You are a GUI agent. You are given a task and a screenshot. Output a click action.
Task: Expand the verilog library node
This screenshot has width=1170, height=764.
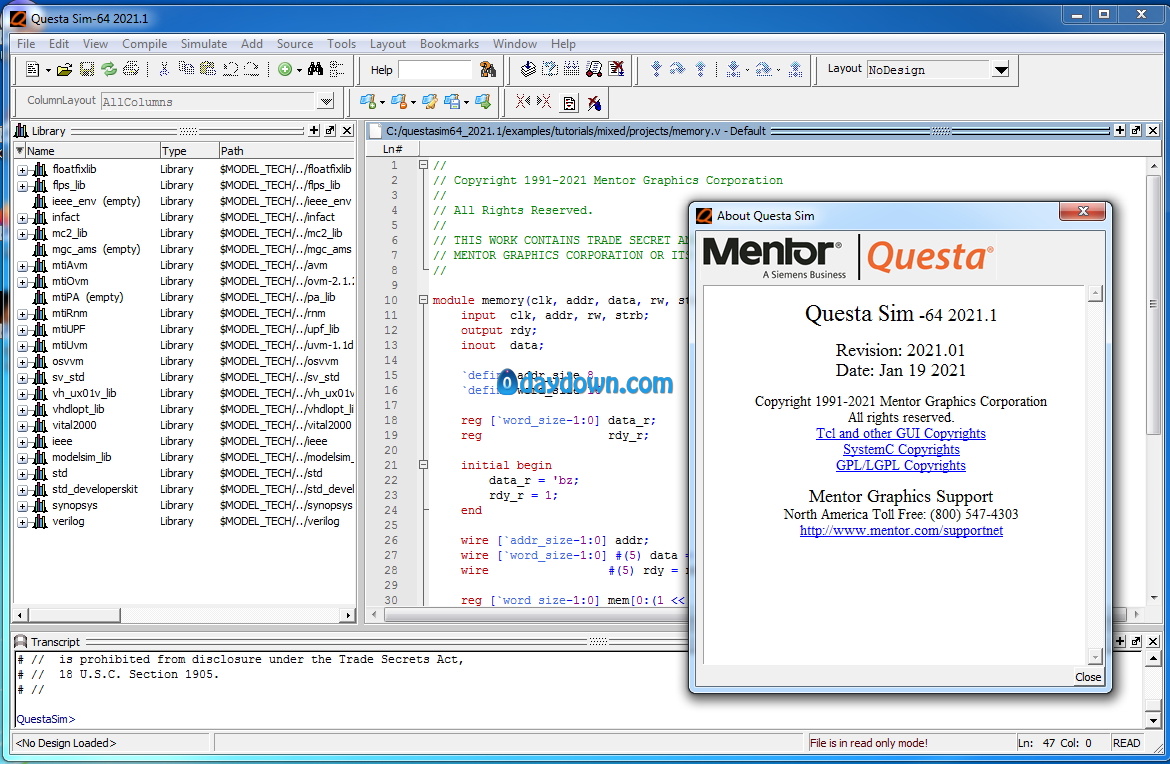22,522
